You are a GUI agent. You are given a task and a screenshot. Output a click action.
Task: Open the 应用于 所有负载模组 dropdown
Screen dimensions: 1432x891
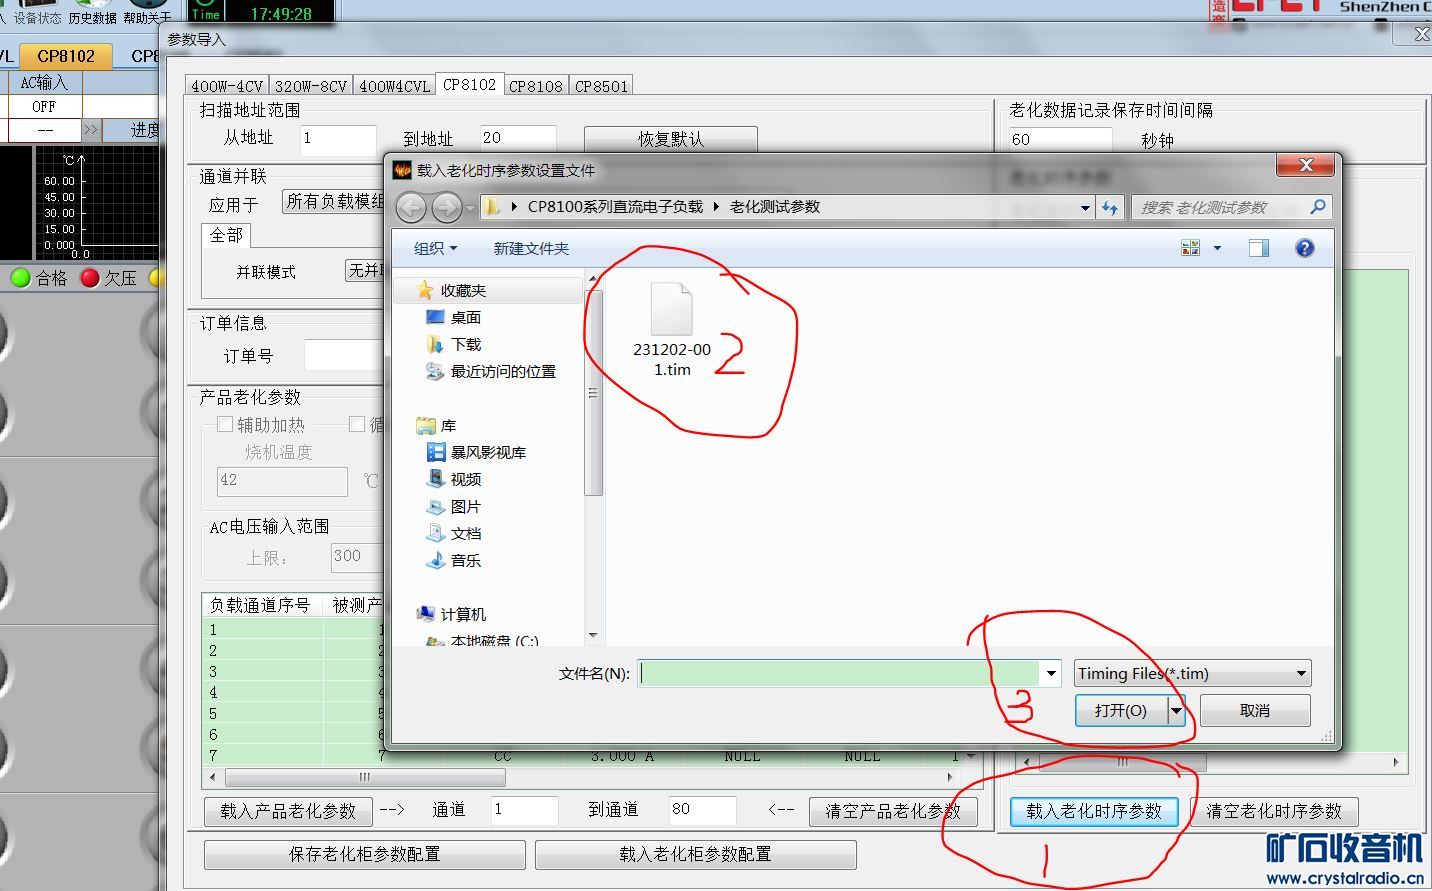(333, 202)
